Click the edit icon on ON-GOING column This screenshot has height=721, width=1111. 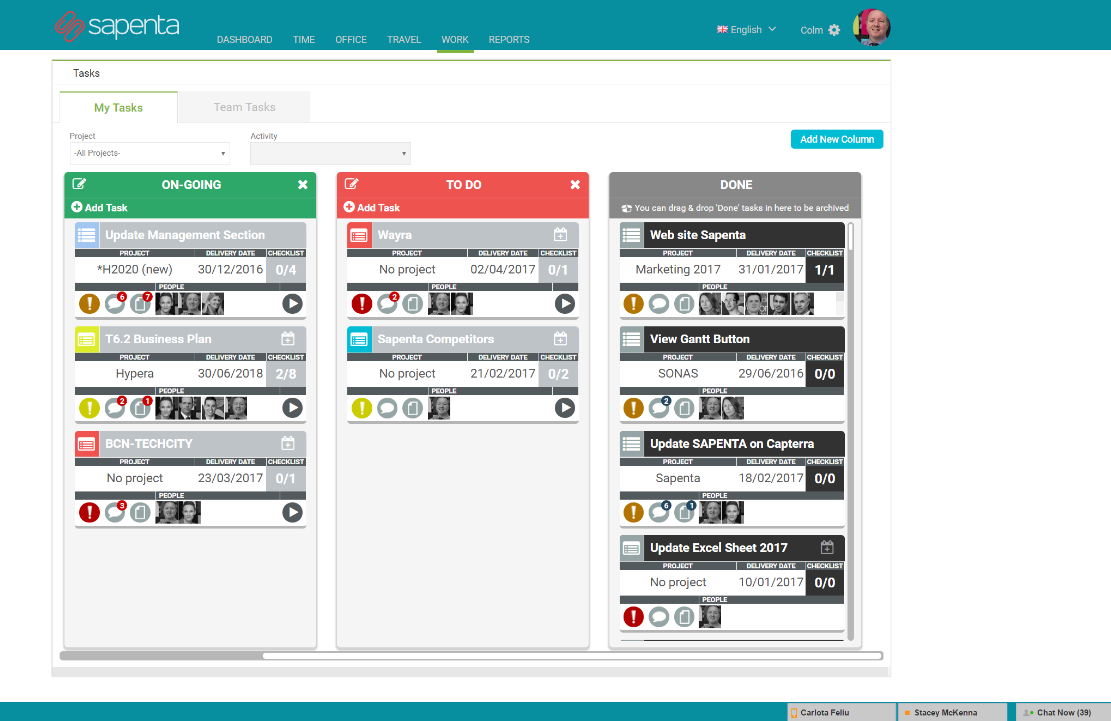click(79, 184)
